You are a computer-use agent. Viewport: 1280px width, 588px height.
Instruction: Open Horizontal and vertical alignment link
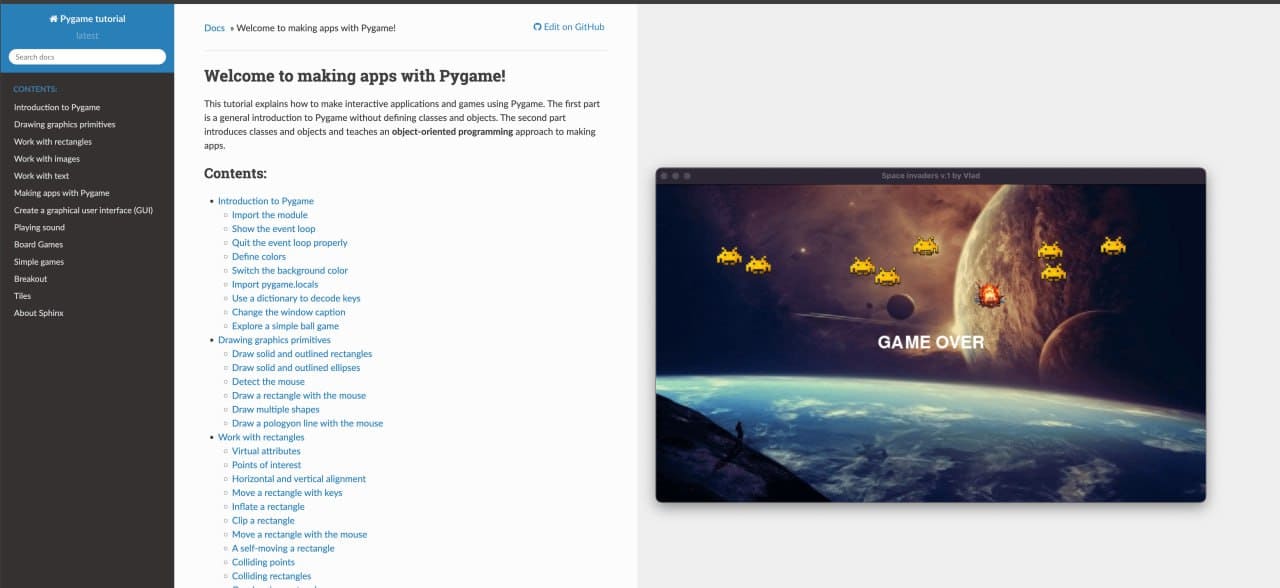coord(299,479)
